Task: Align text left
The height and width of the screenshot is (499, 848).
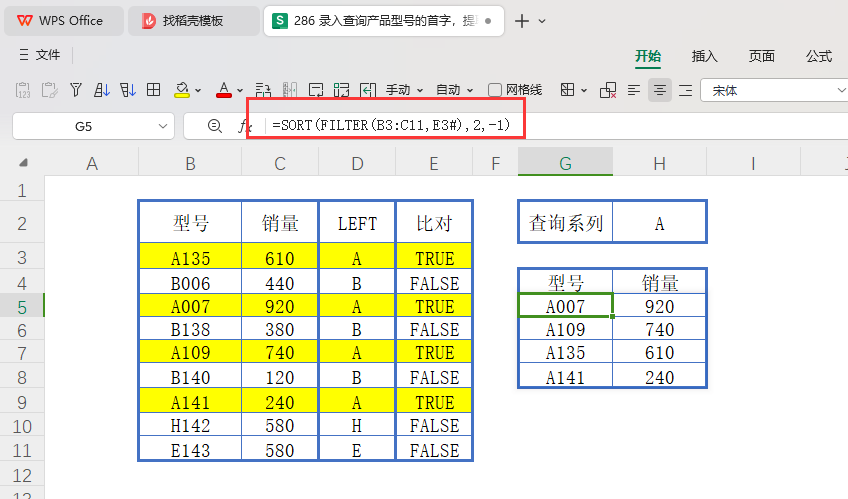Action: [634, 90]
